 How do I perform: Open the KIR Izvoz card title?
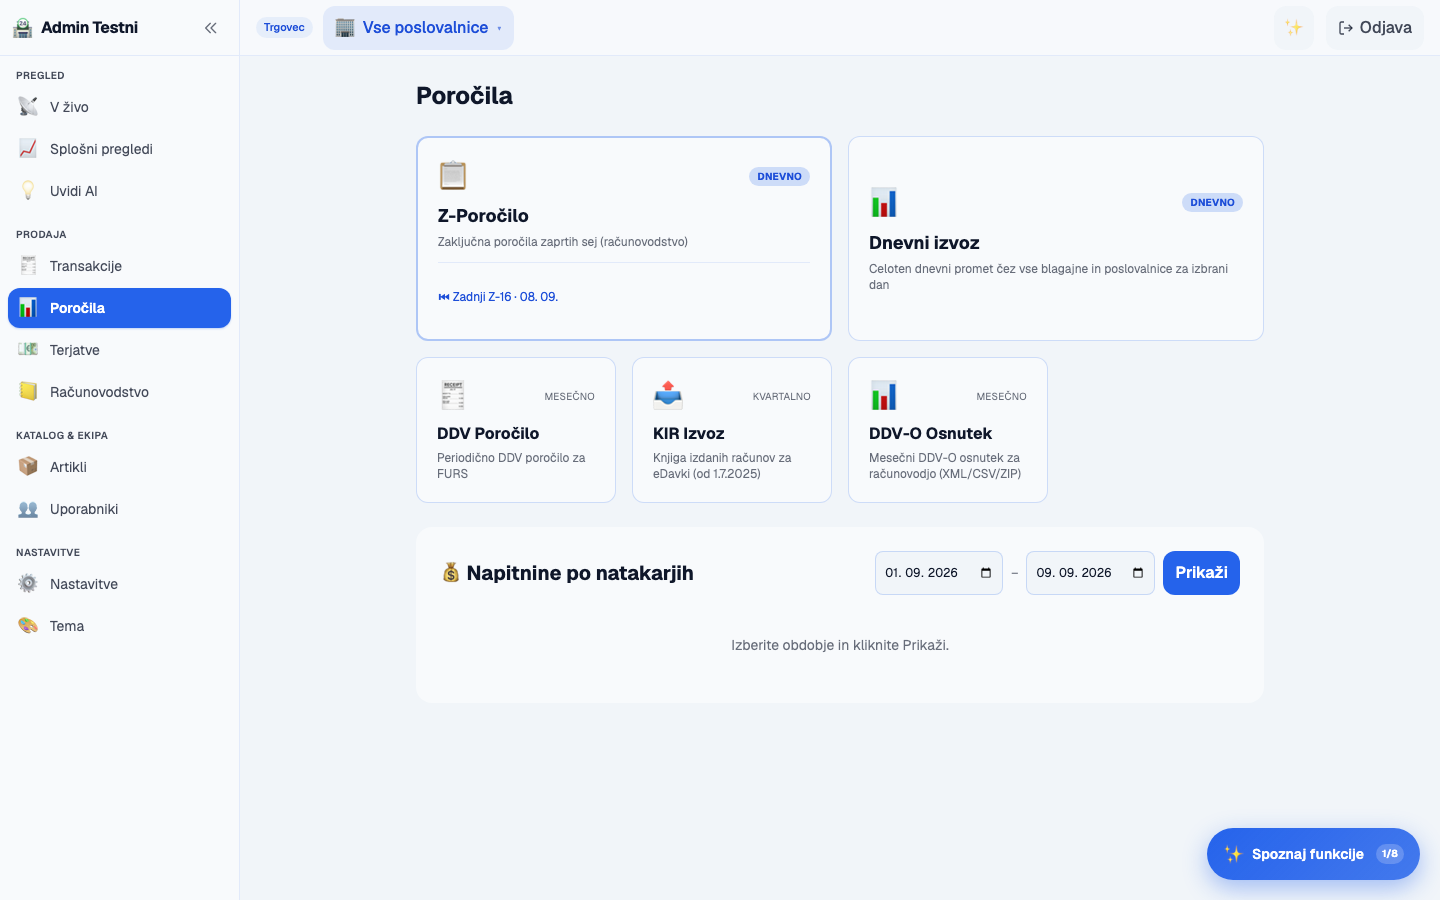(689, 433)
